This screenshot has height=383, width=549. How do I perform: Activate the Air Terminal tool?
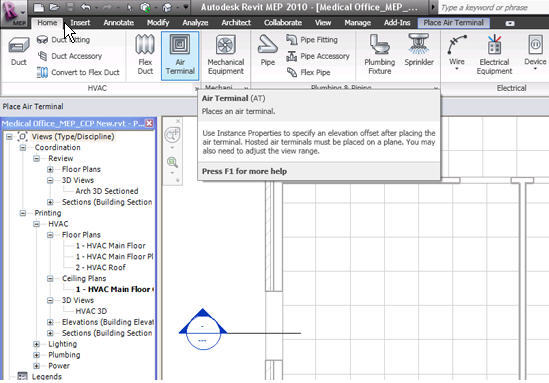180,56
